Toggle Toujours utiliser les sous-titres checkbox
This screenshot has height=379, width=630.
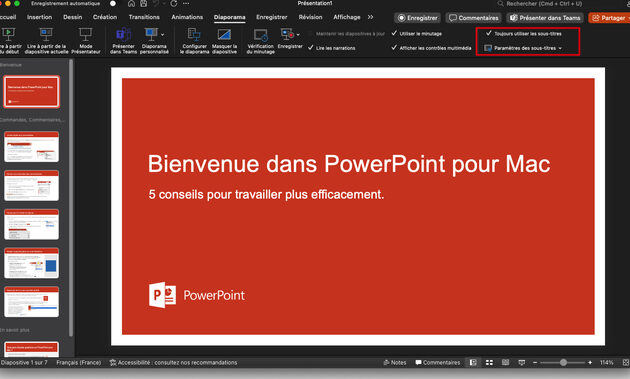coord(489,33)
